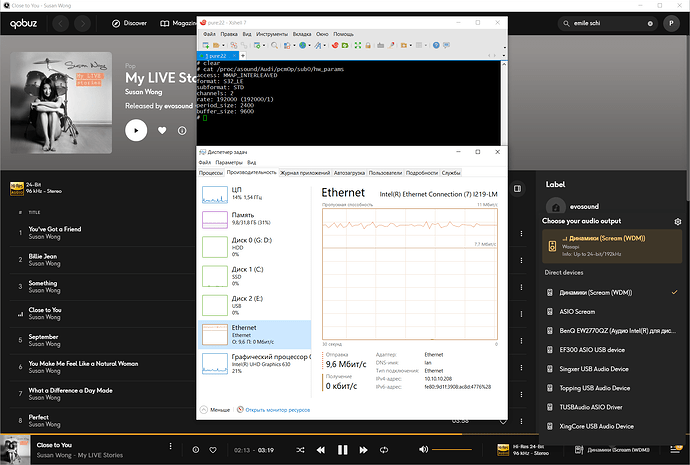690x465 pixels.
Task: Click the search box containing 'emile schi'
Action: (607, 23)
